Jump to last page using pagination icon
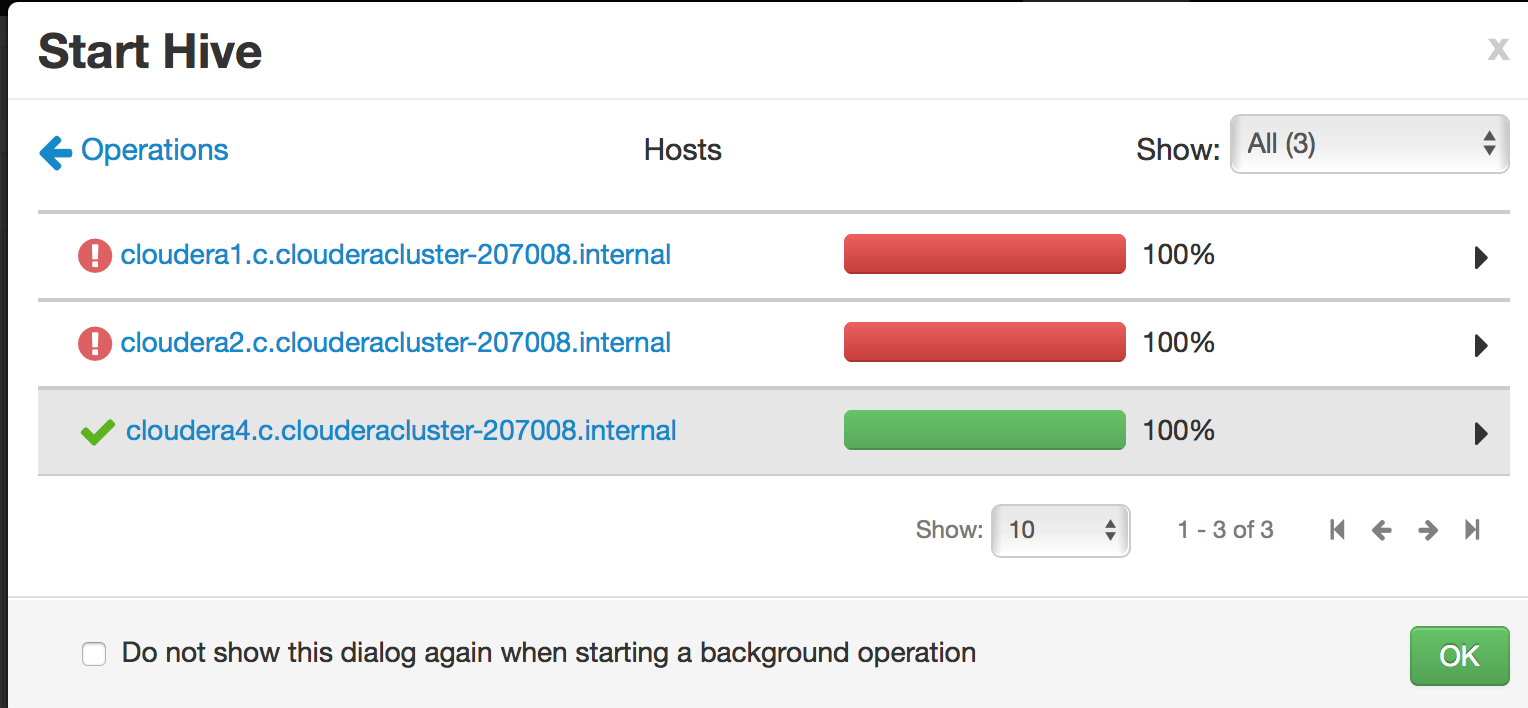This screenshot has height=708, width=1528. pyautogui.click(x=1472, y=530)
